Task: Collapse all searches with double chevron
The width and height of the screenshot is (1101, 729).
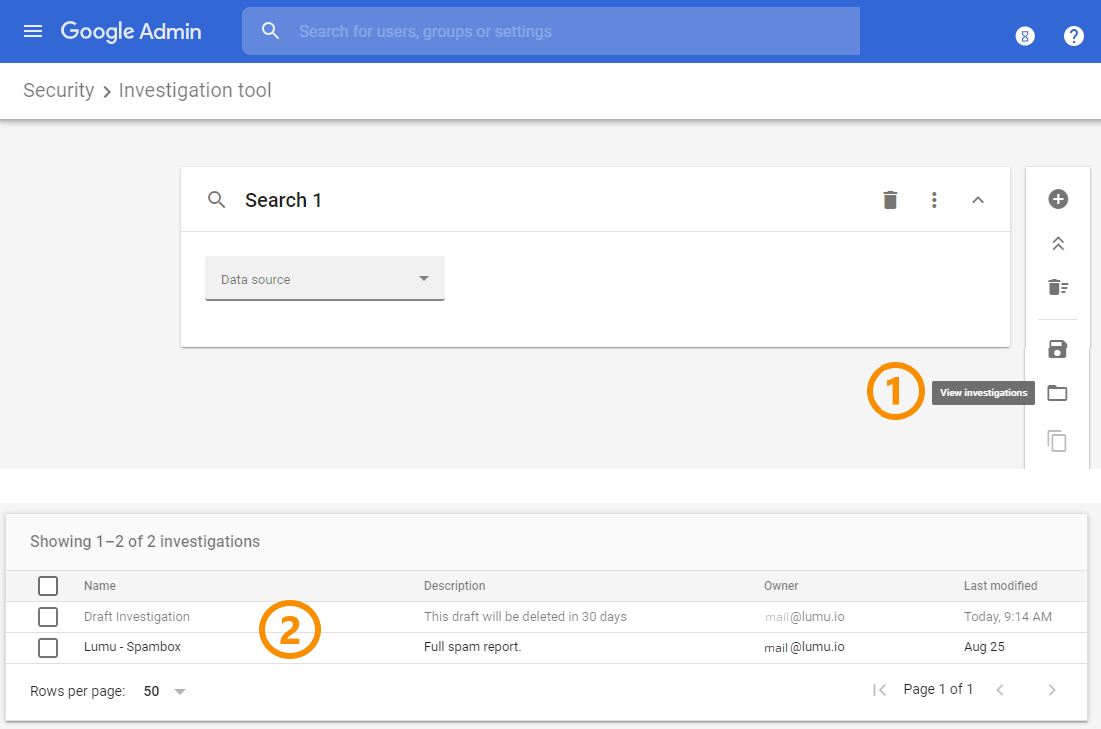Action: click(1057, 244)
